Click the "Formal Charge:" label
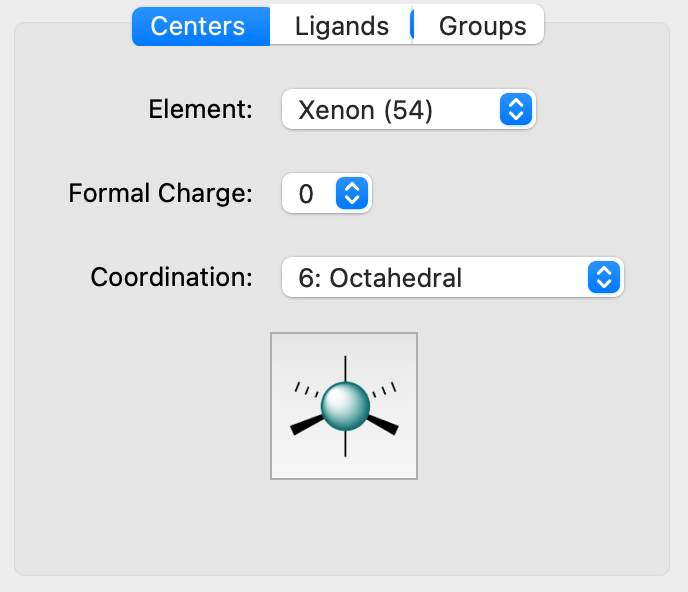This screenshot has height=592, width=688. click(x=161, y=193)
